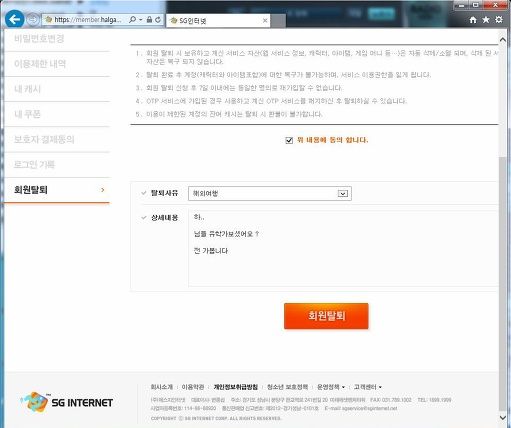
Task: Open 로그인 기록 in the sidebar
Action: click(x=34, y=164)
